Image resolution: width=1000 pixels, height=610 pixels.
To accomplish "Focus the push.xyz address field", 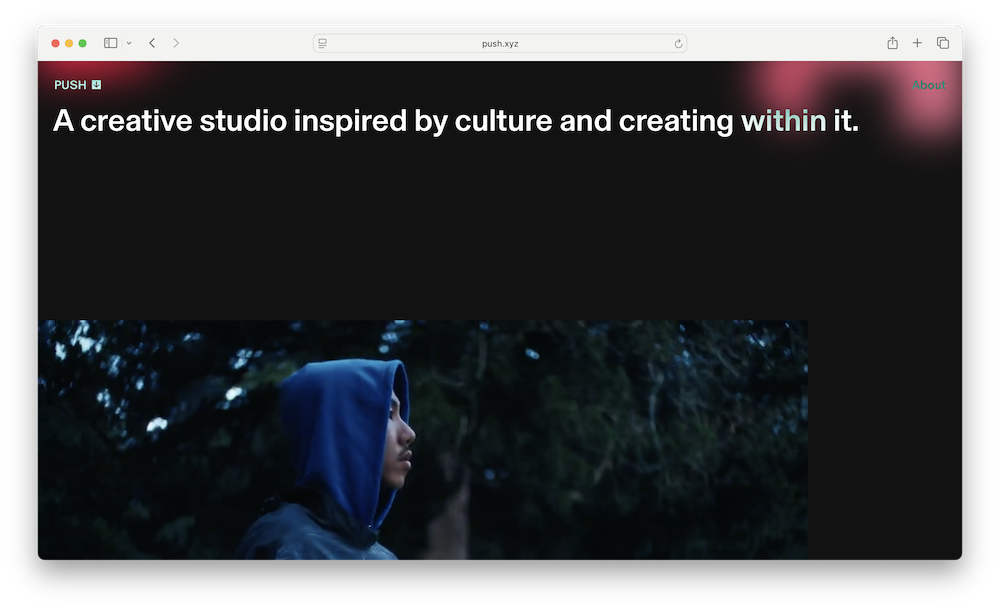I will pyautogui.click(x=500, y=43).
